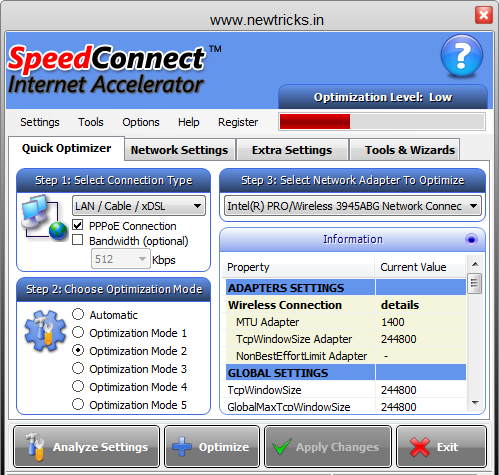
Task: Choose Optimization Mode 4
Action: click(x=78, y=386)
